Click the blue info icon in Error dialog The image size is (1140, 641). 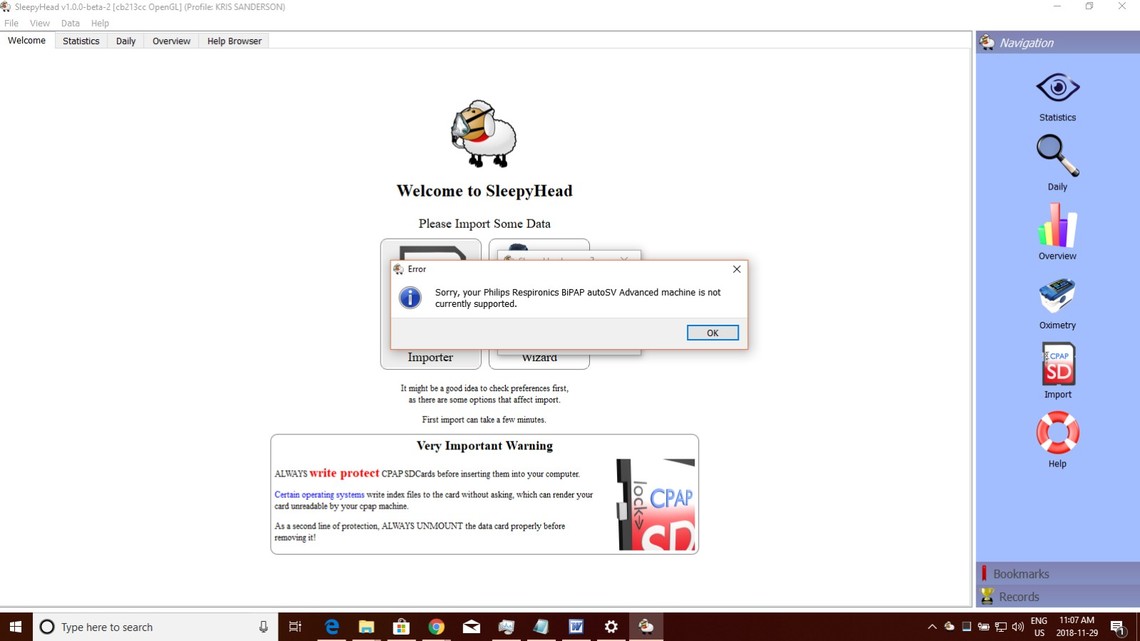pyautogui.click(x=410, y=297)
